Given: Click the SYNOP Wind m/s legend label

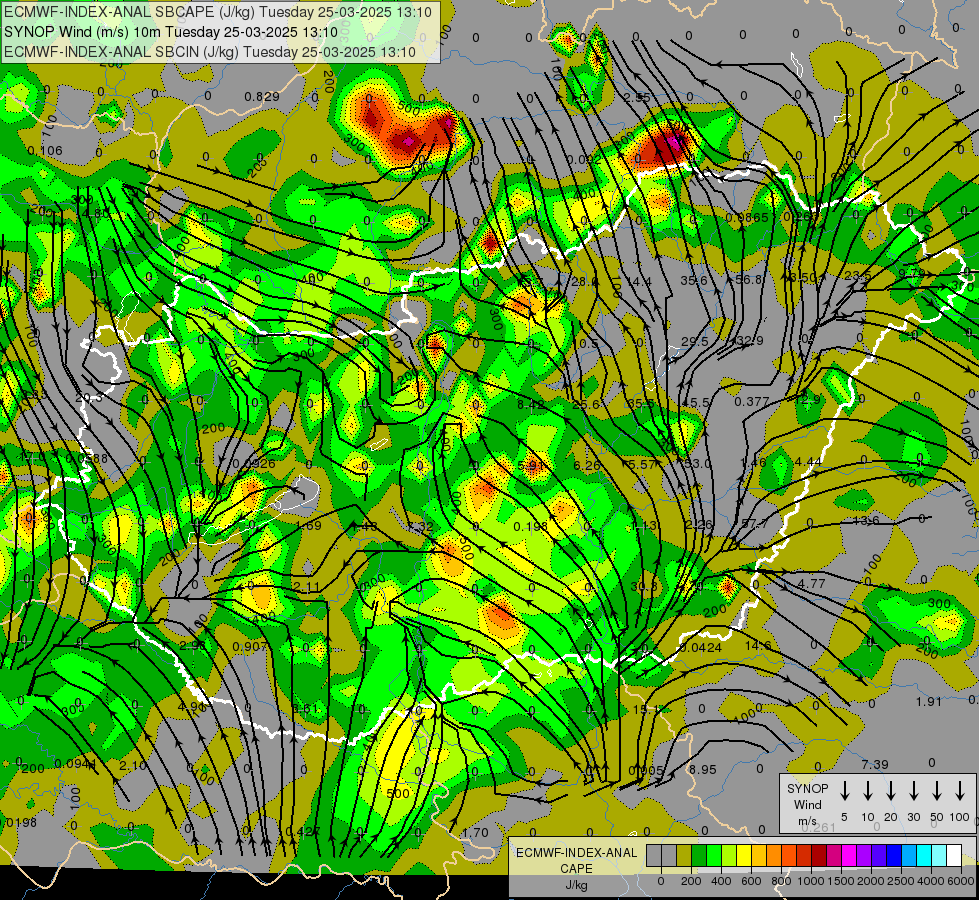Looking at the screenshot, I should pyautogui.click(x=807, y=804).
